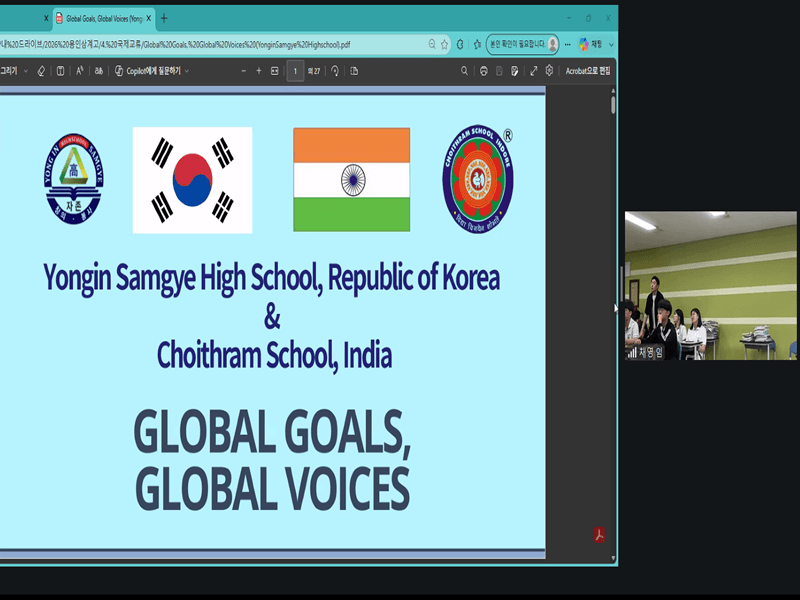800x600 pixels.
Task: Zoom out with the minus button
Action: [x=243, y=71]
